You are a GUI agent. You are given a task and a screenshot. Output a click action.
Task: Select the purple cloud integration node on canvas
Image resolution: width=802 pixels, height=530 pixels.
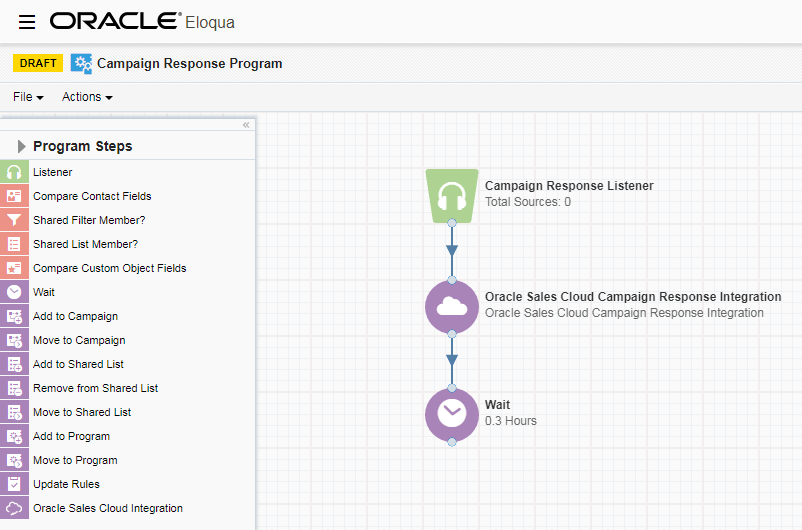452,307
